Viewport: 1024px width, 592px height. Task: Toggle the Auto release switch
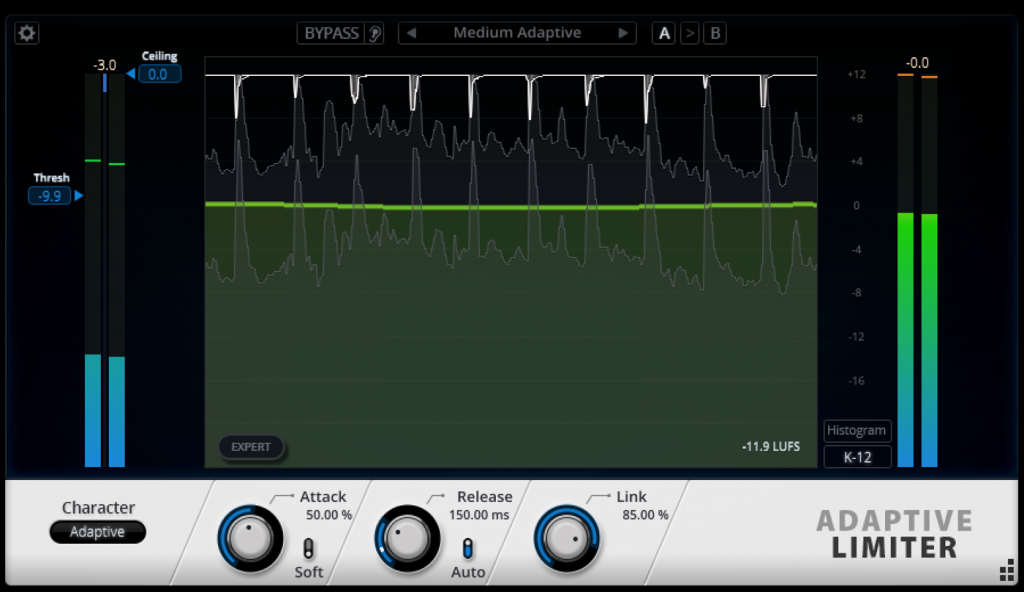point(468,548)
